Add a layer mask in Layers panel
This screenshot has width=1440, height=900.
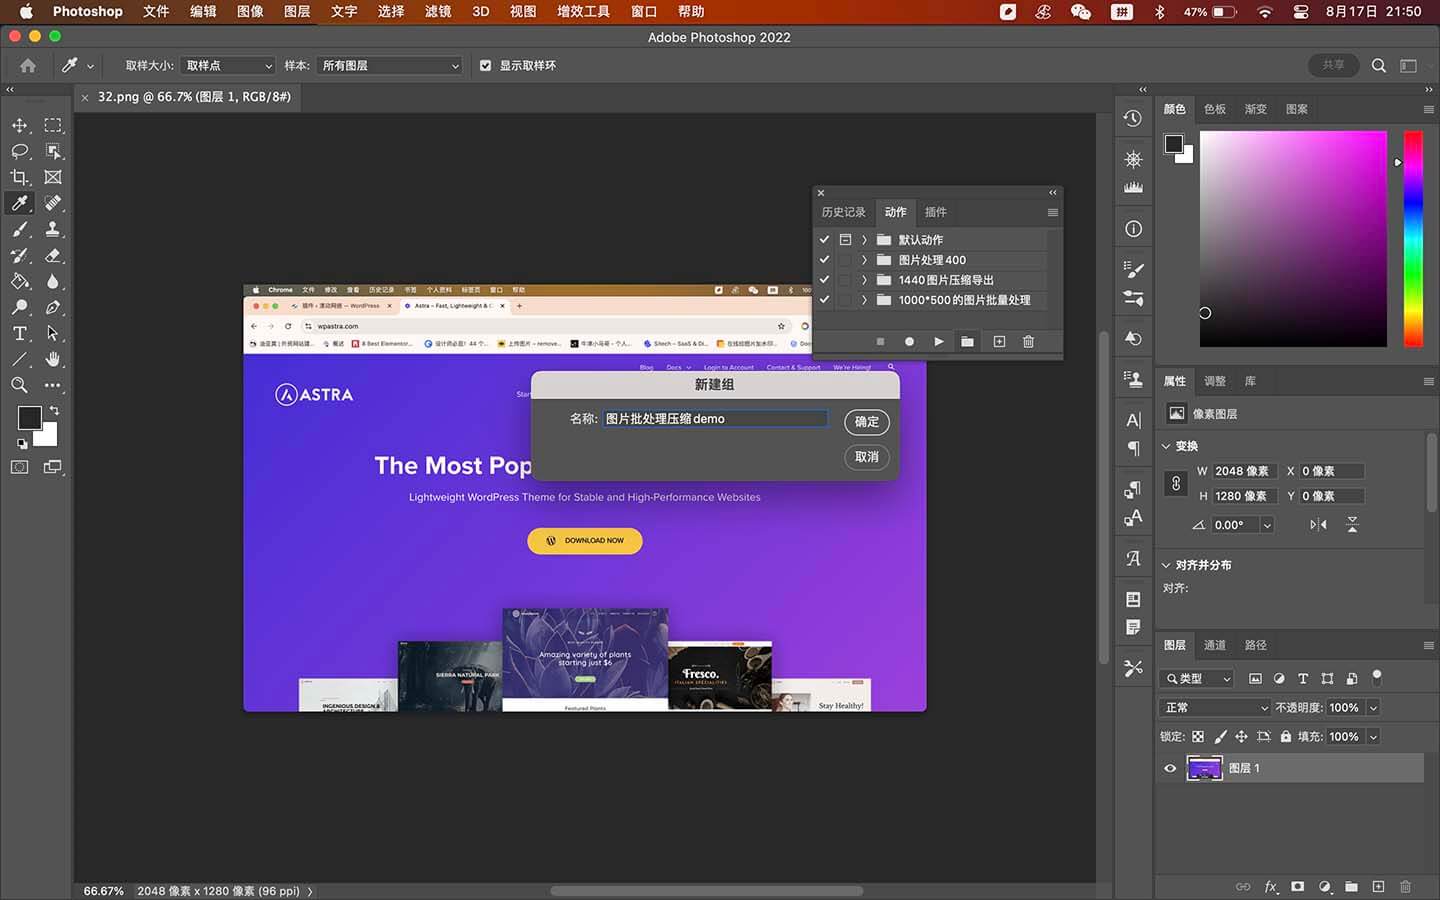(1297, 886)
